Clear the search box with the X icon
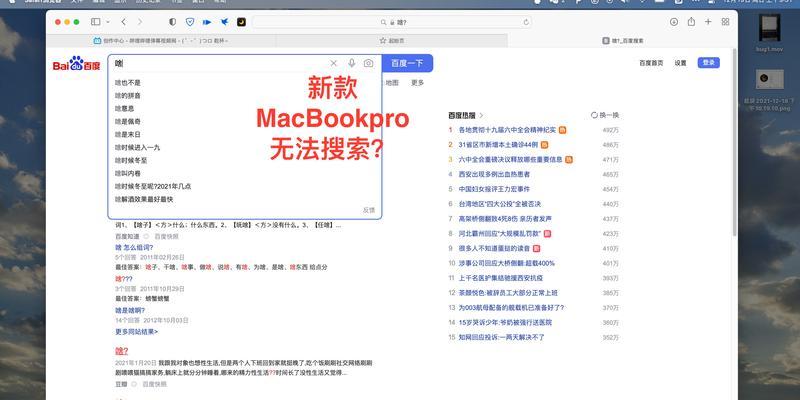800x400 pixels. (x=334, y=63)
